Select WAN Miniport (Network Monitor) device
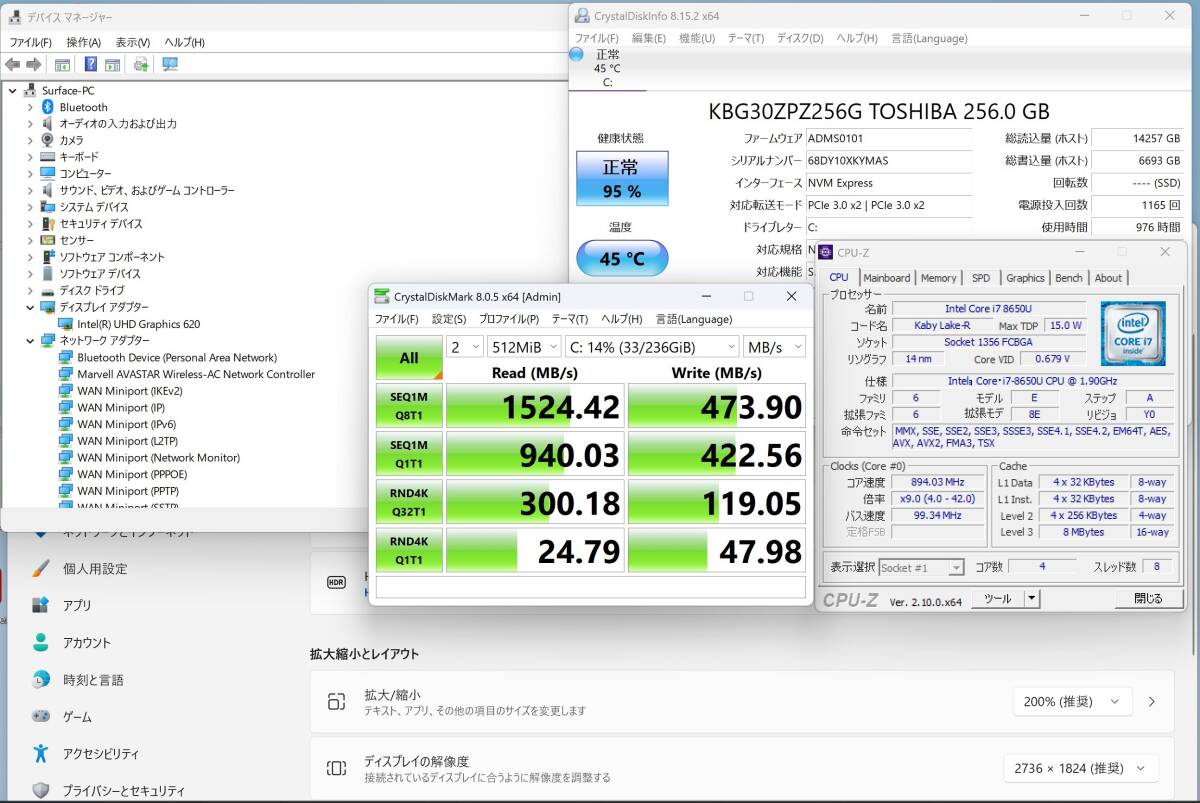This screenshot has height=803, width=1200. pos(158,457)
